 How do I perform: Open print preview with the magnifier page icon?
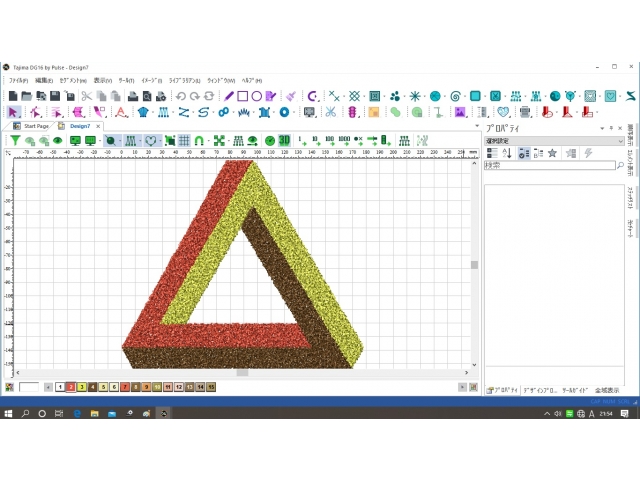tap(147, 96)
